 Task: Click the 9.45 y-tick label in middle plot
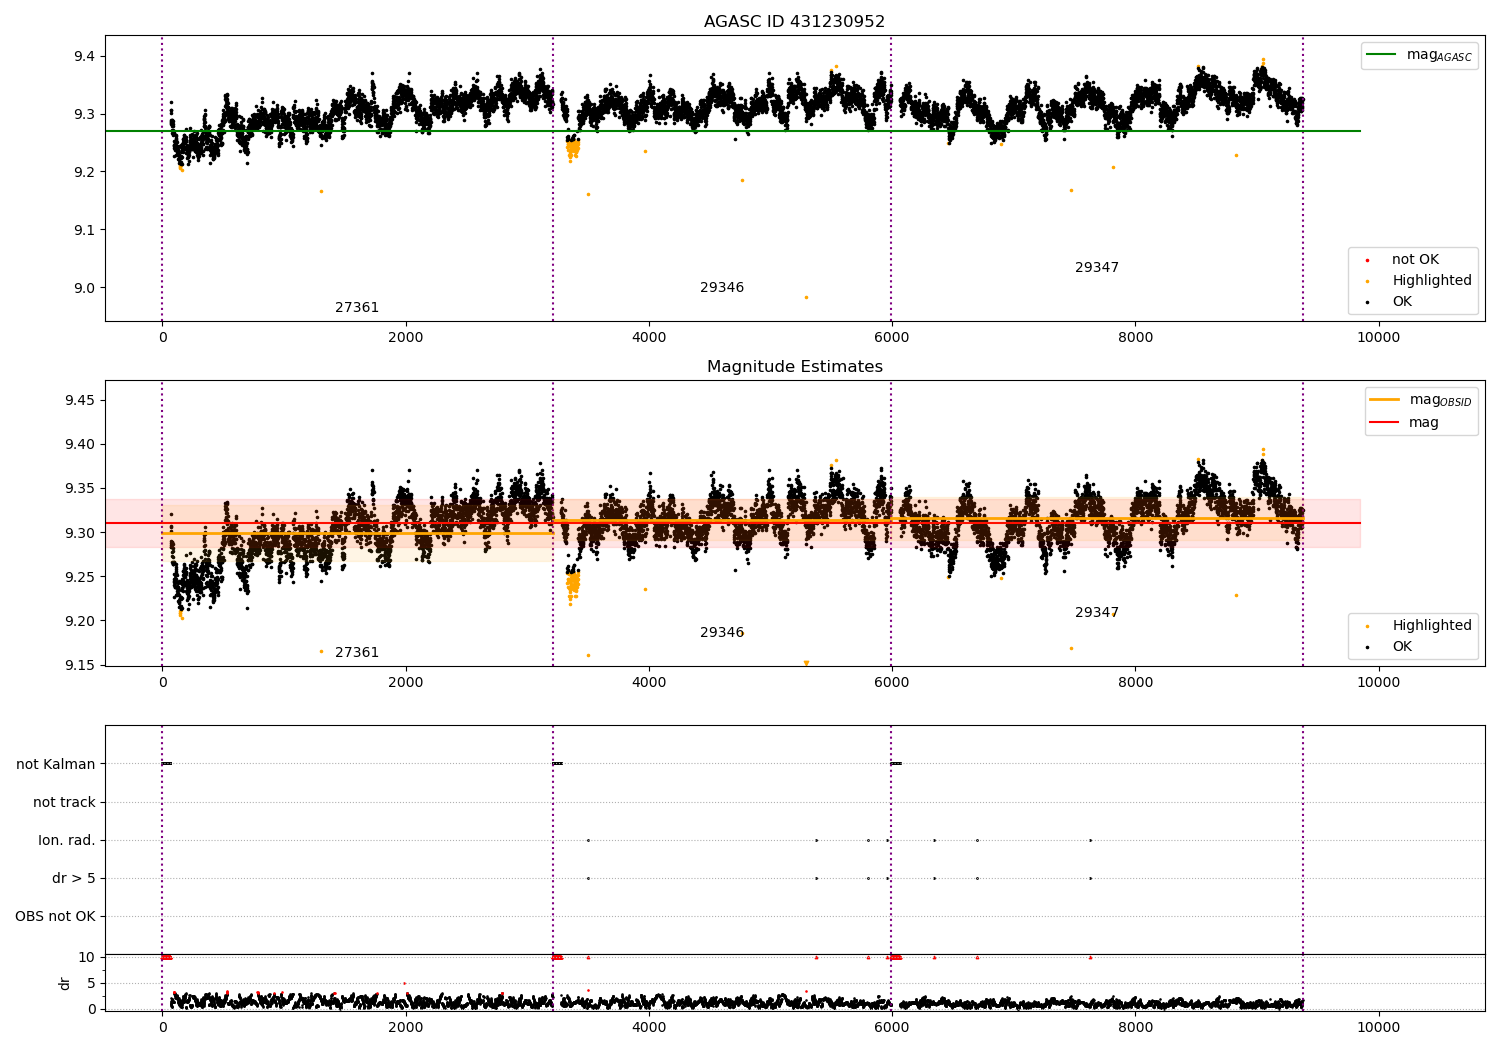(x=81, y=401)
